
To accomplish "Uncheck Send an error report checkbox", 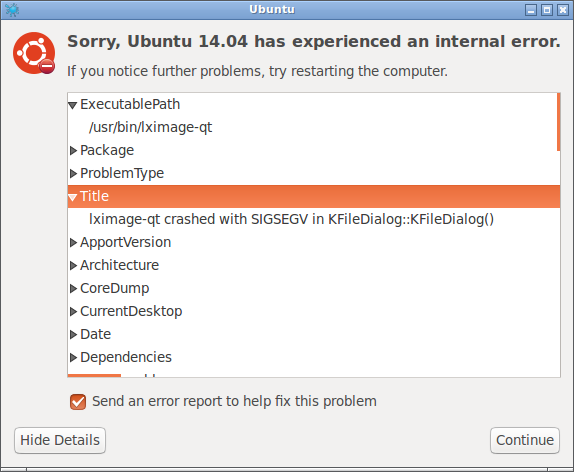I will (x=78, y=402).
